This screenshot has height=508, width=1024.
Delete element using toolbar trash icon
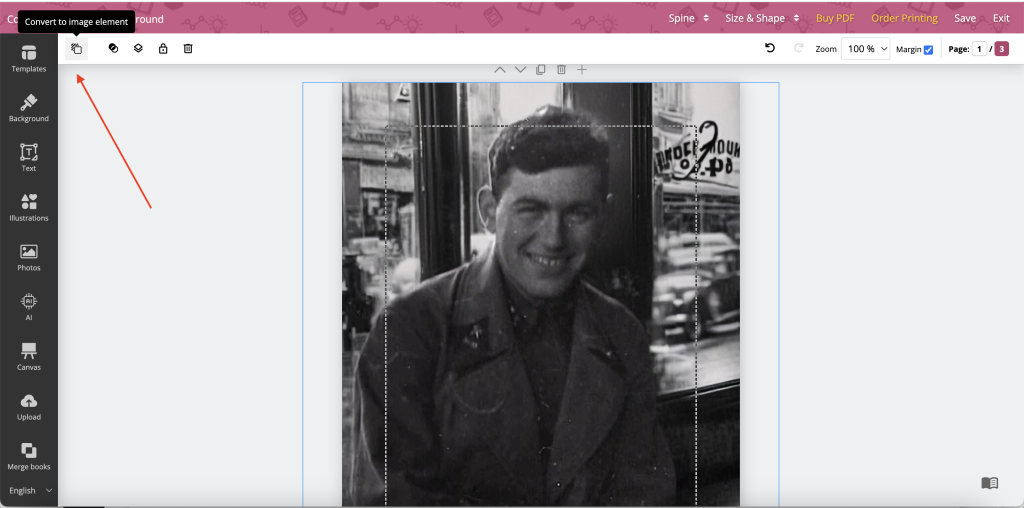click(188, 48)
